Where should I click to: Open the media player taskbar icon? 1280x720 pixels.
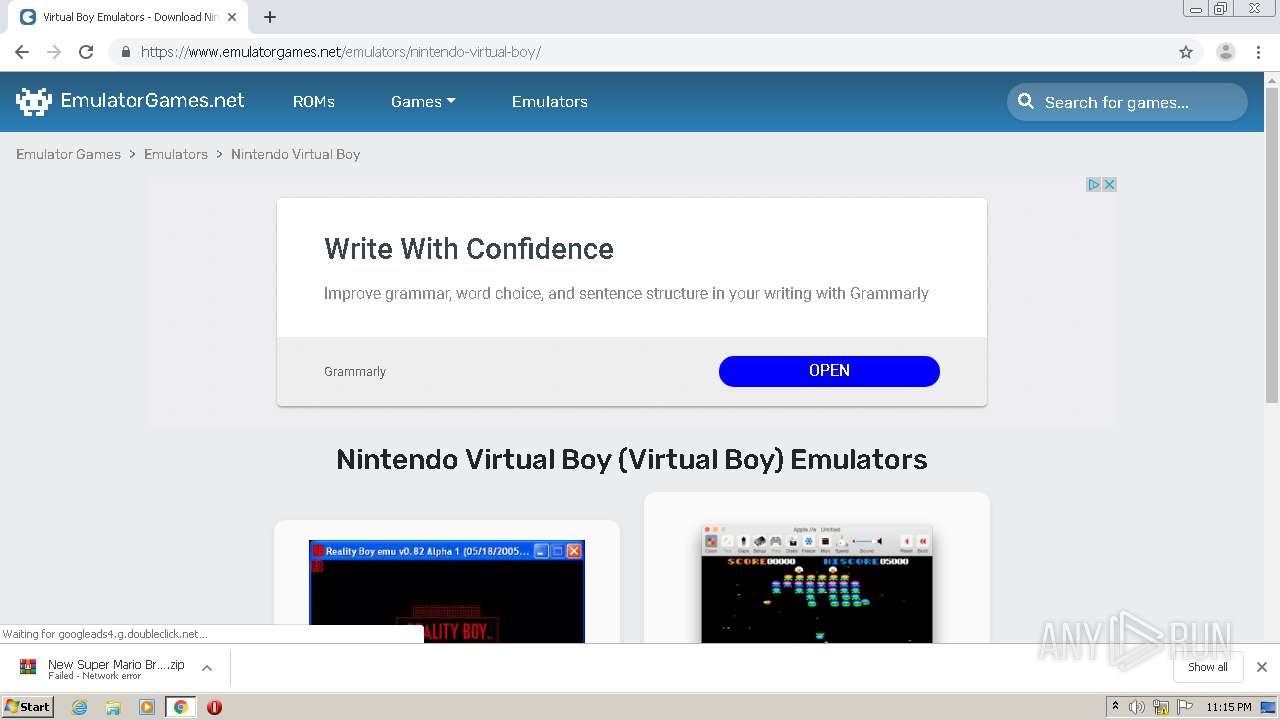click(147, 707)
